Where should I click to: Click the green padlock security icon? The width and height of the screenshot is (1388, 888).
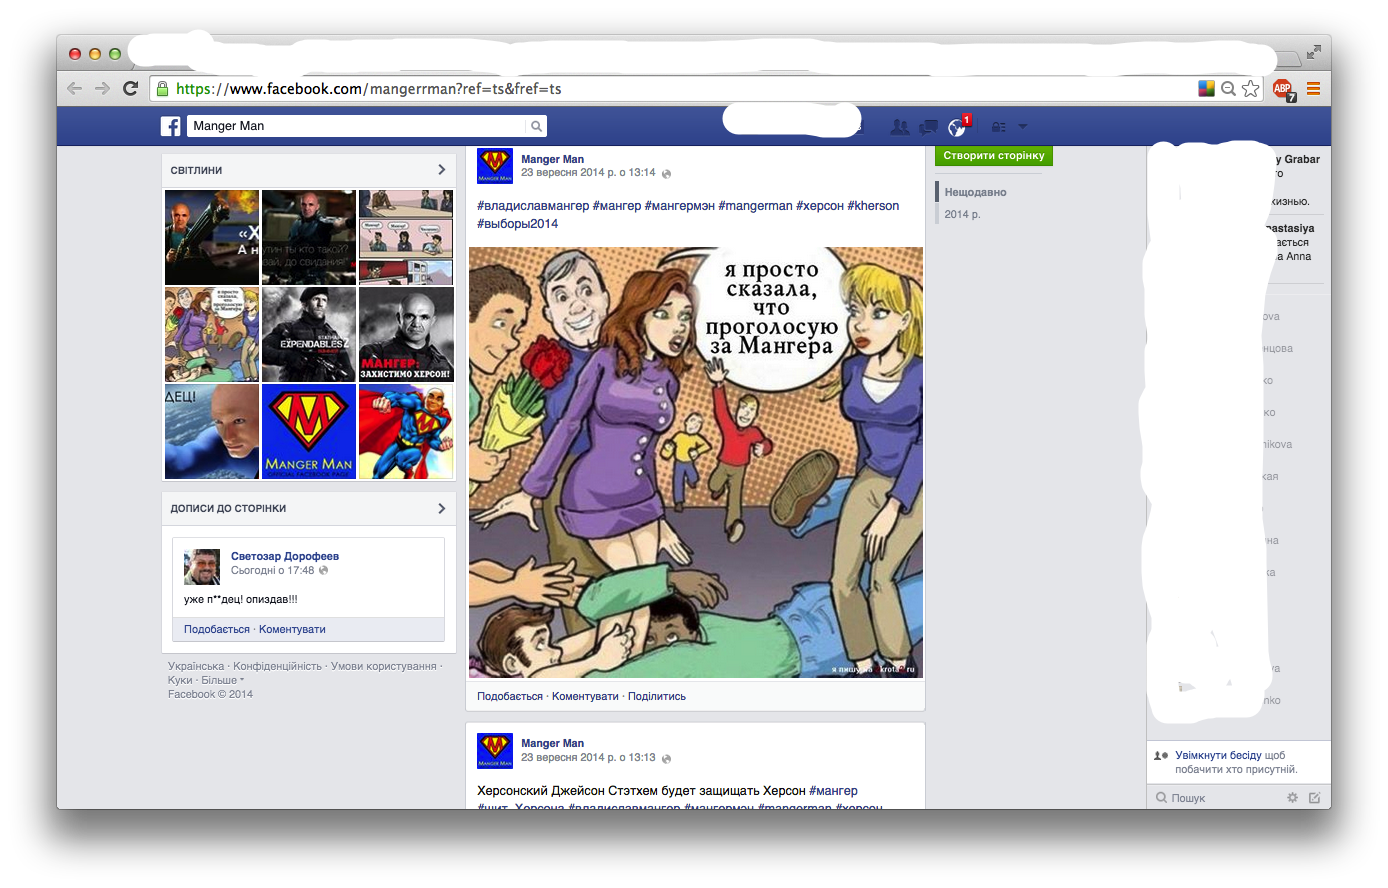(x=162, y=89)
